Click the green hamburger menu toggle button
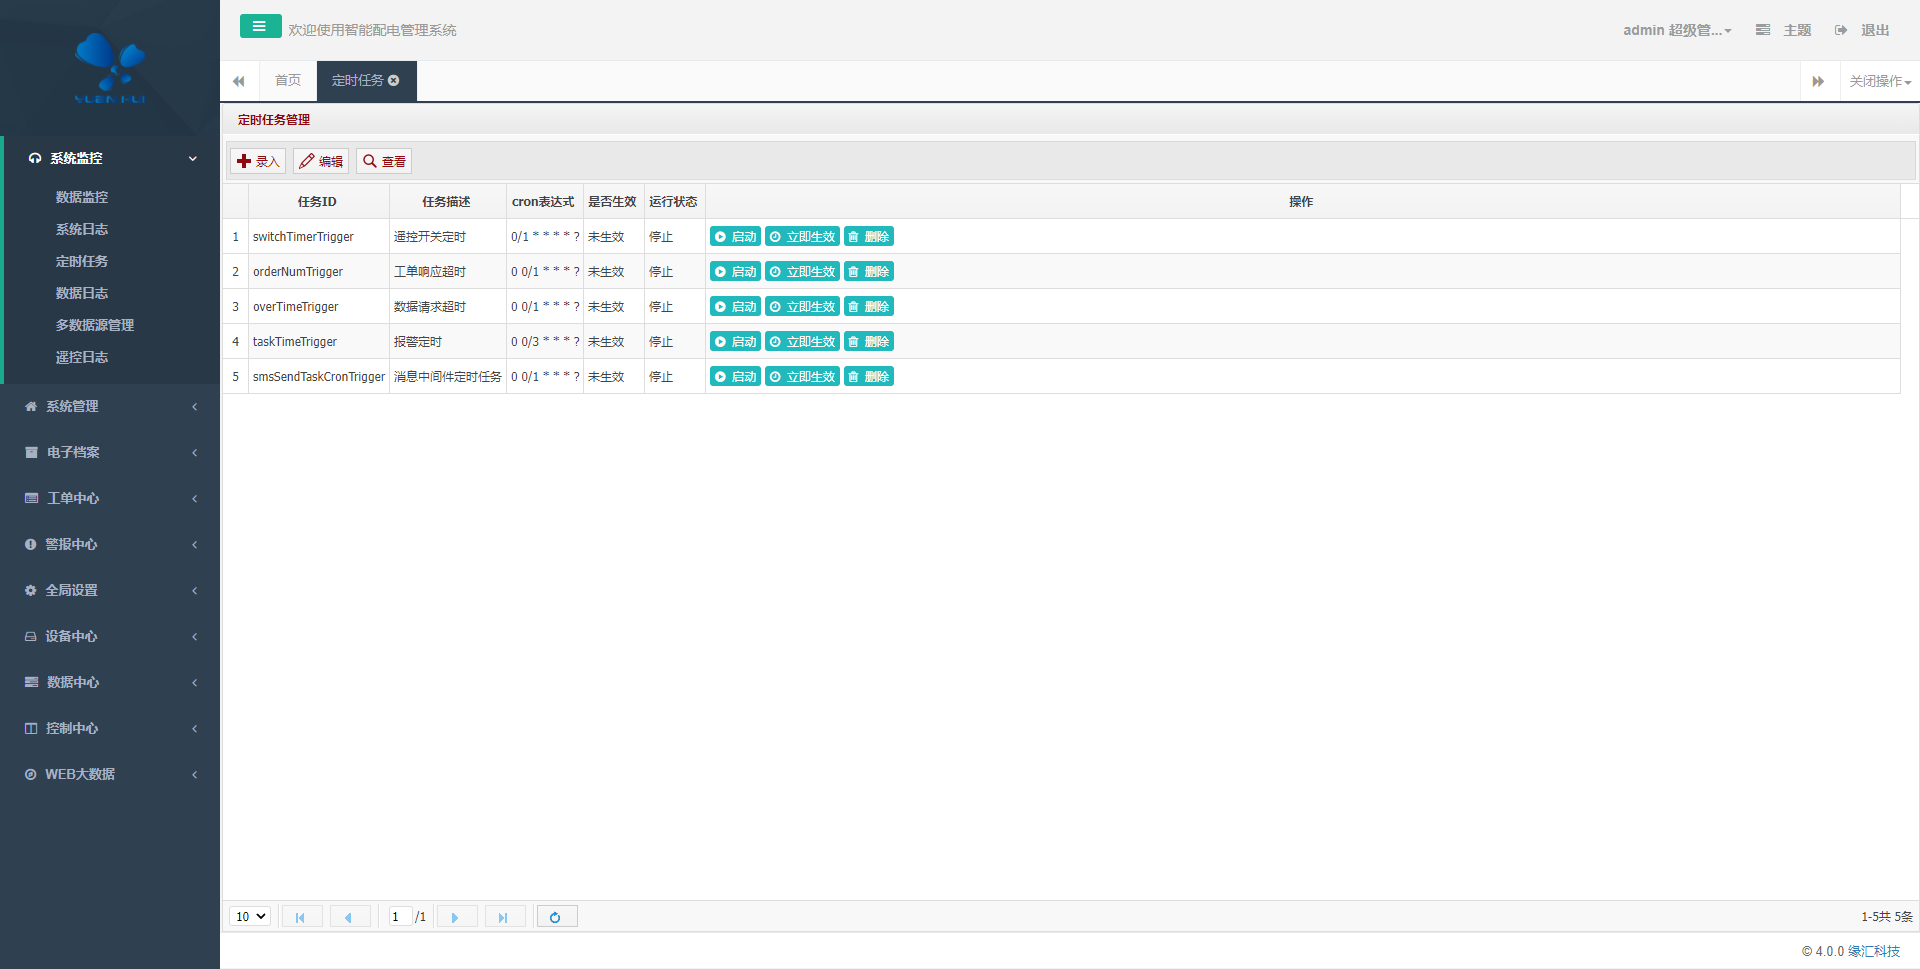 pyautogui.click(x=260, y=27)
